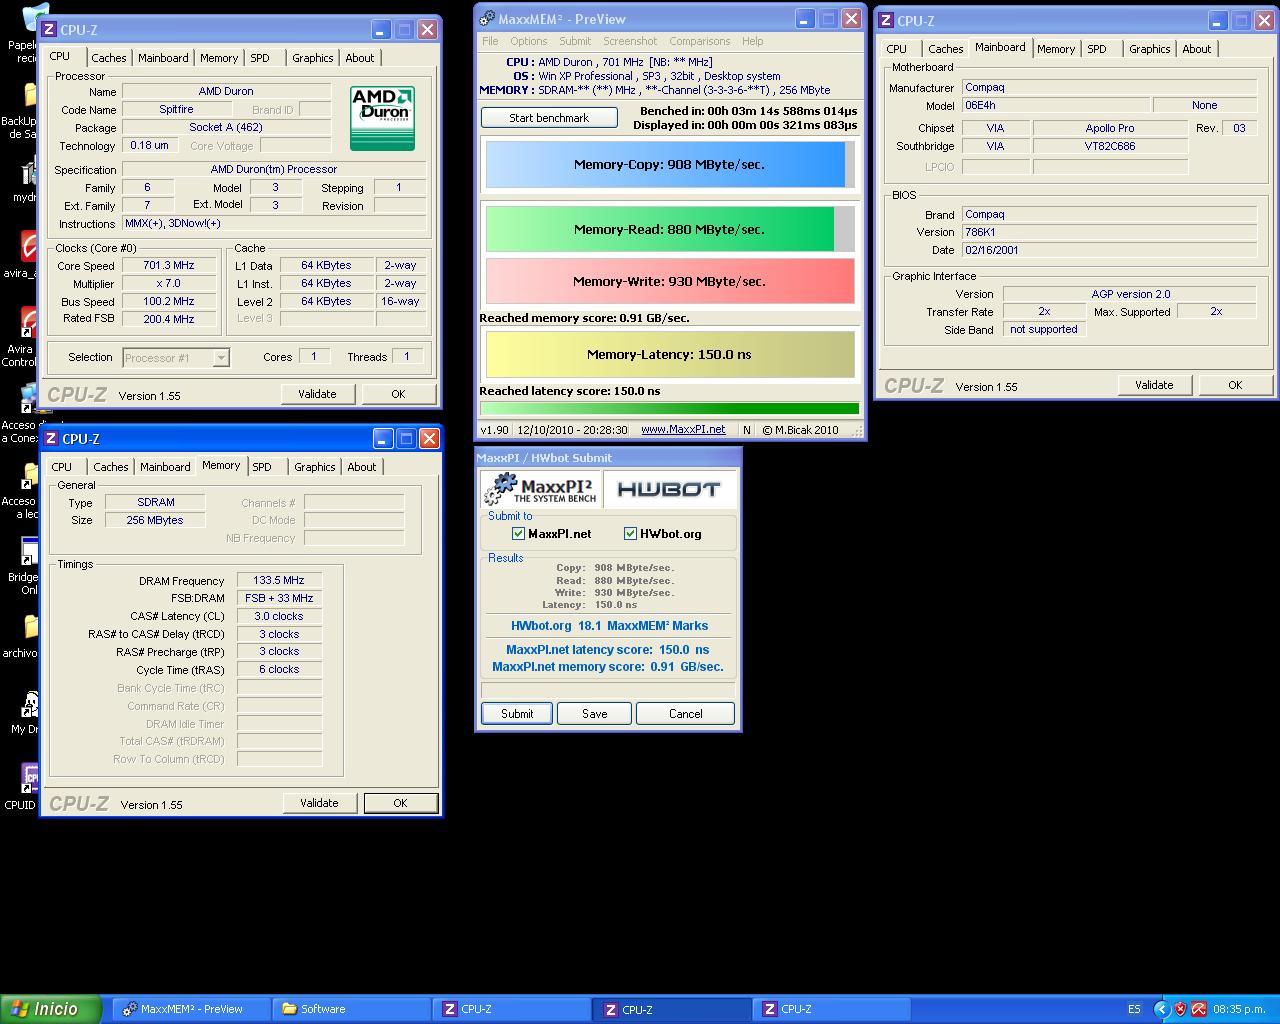Screen dimensions: 1280x1024
Task: Click Submit in the HWbot Submit dialog
Action: (517, 714)
